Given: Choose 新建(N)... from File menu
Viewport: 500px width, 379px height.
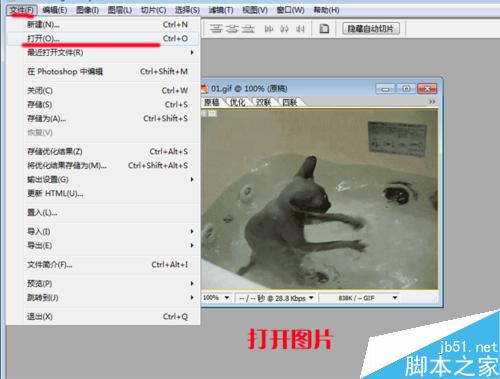Looking at the screenshot, I should (103, 24).
